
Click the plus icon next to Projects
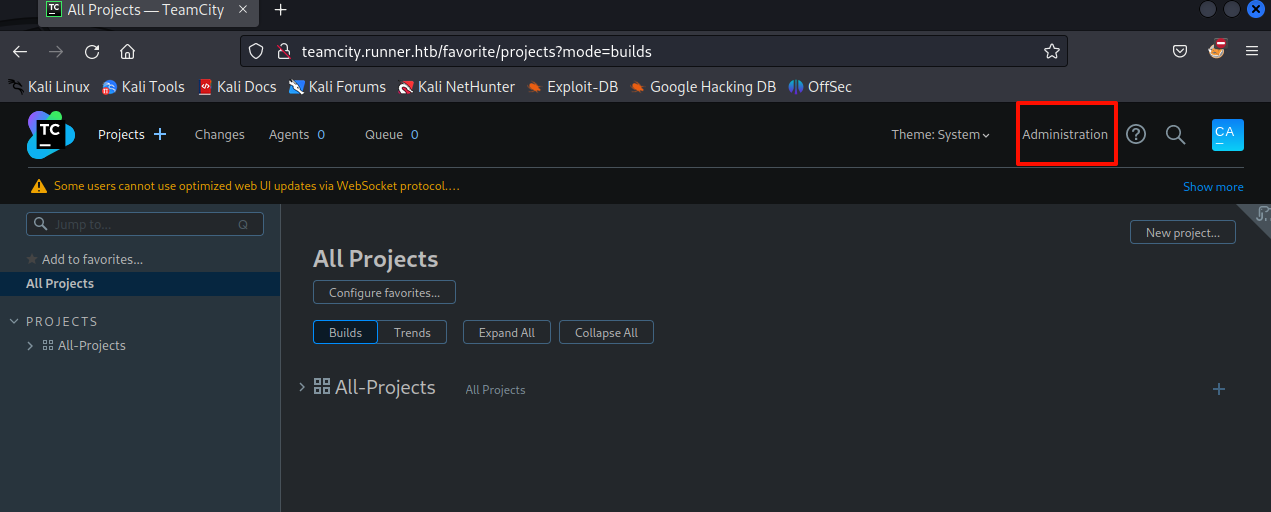[160, 134]
